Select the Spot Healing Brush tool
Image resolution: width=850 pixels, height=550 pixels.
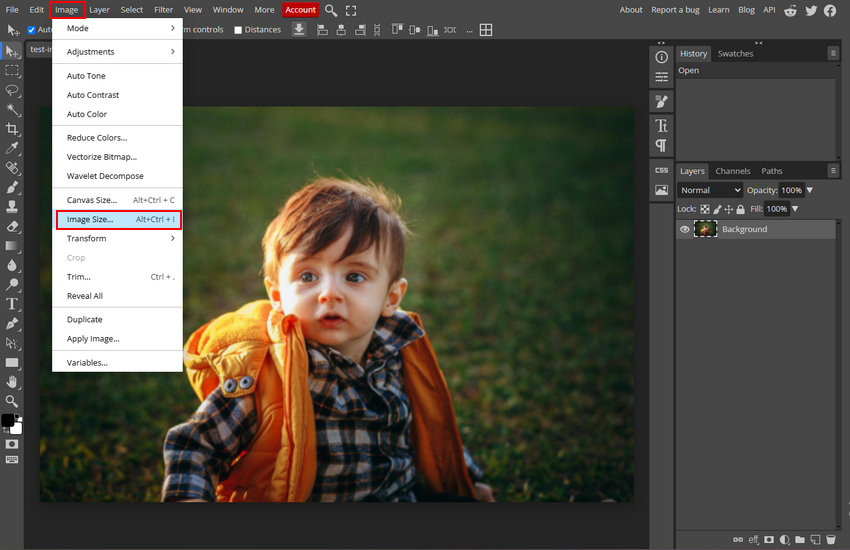(11, 167)
